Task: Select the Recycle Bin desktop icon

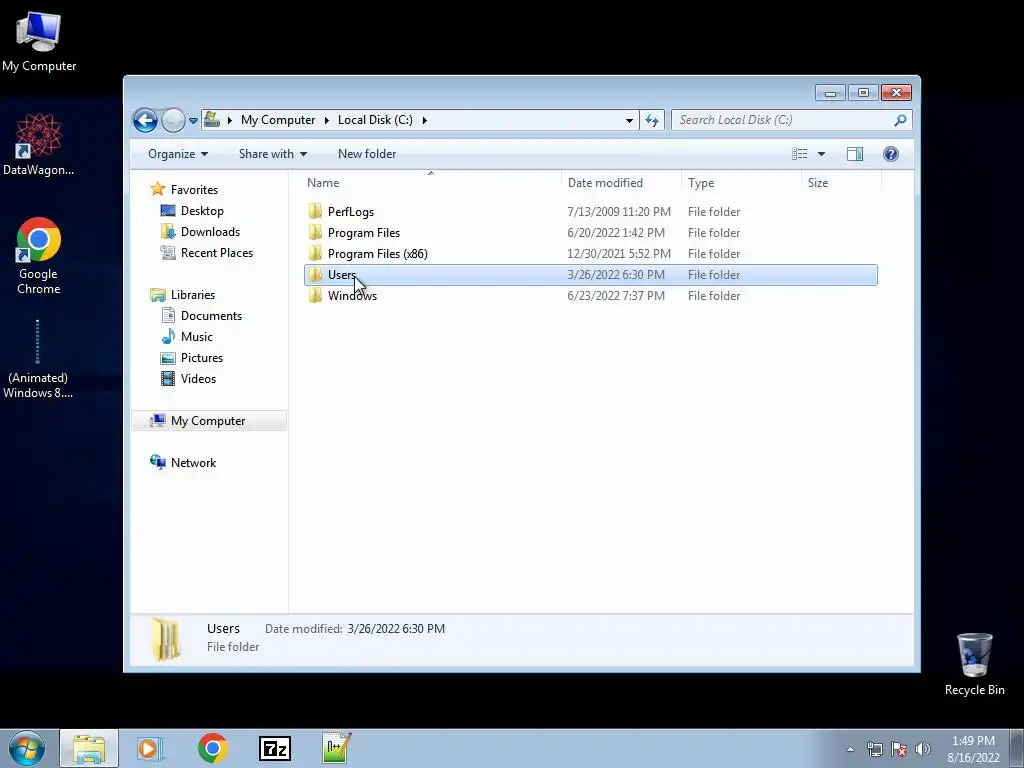Action: click(974, 665)
